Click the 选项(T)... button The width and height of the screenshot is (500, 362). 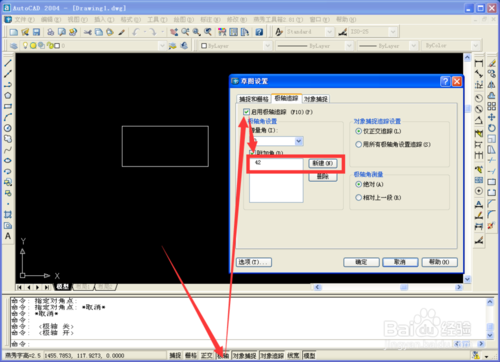point(254,262)
